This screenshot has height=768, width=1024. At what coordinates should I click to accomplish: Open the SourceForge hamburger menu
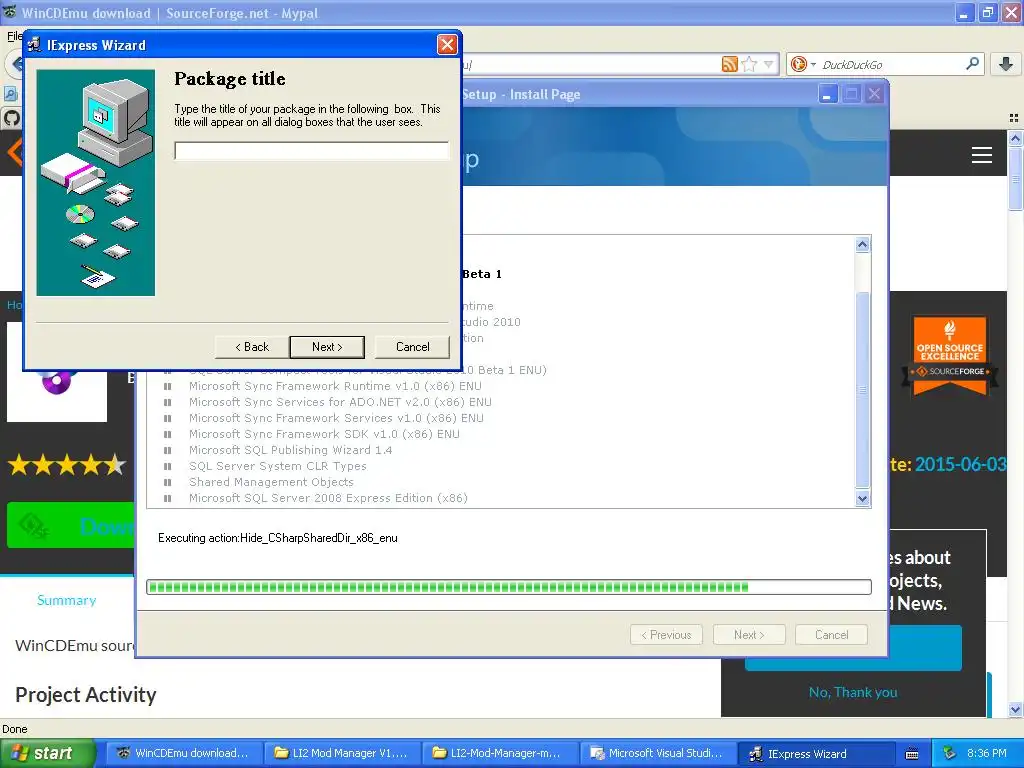(x=982, y=155)
